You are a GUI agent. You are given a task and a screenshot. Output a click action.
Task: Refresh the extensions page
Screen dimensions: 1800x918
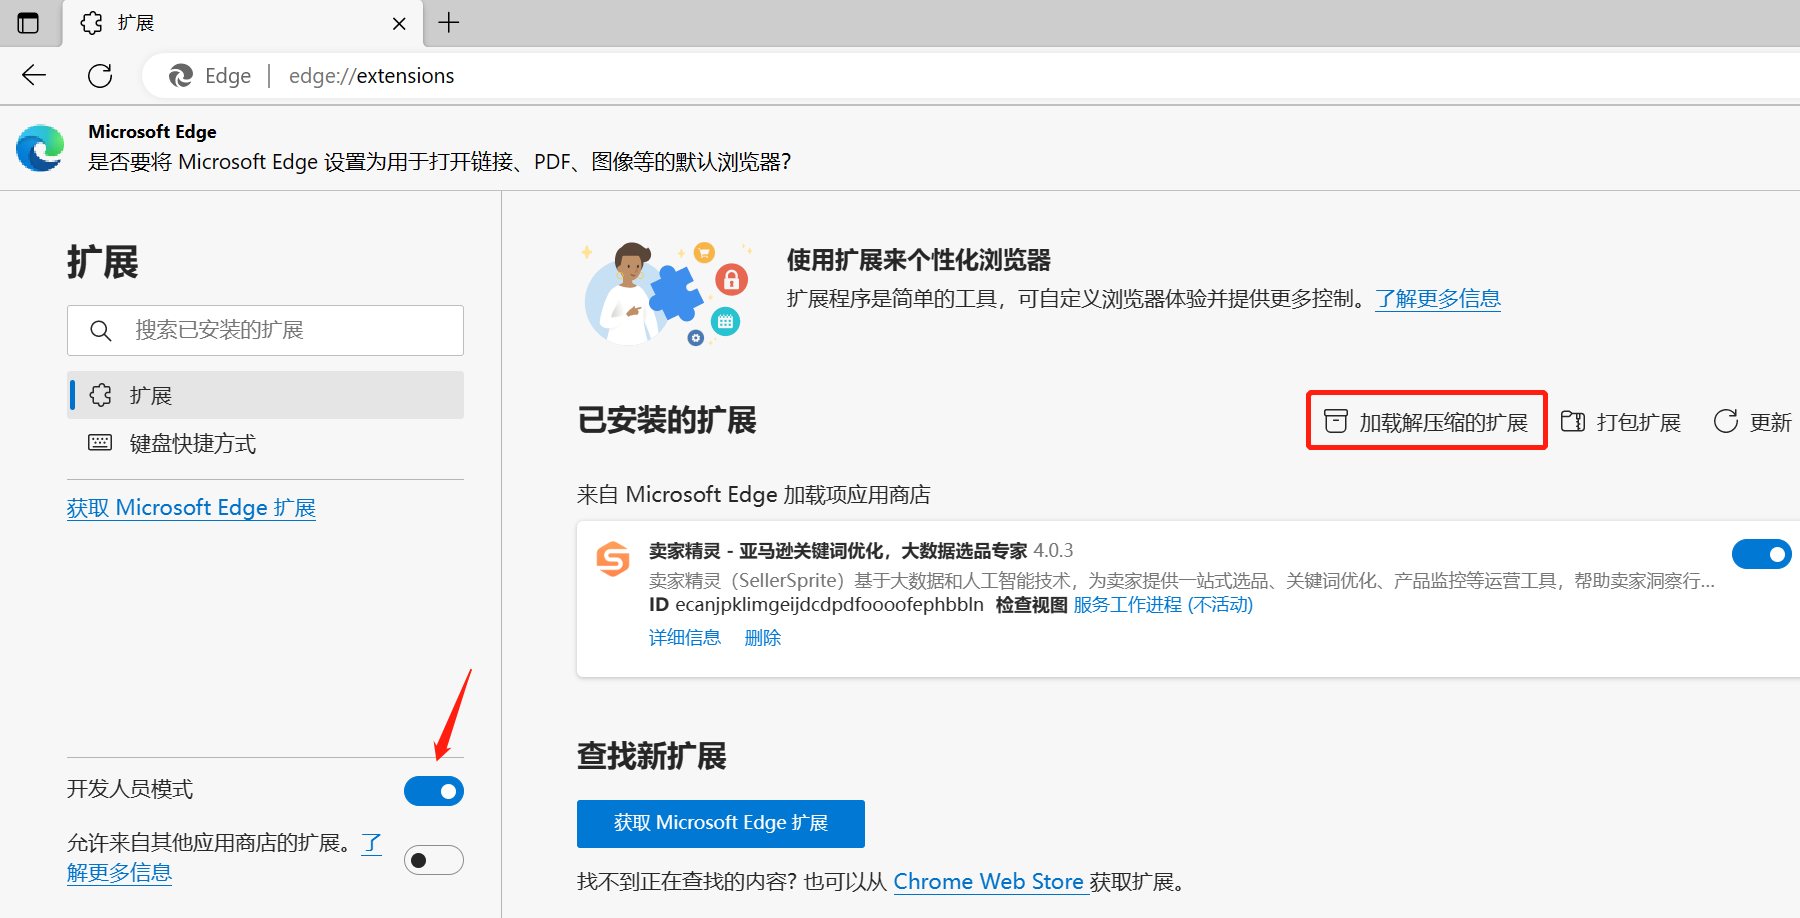tap(100, 75)
